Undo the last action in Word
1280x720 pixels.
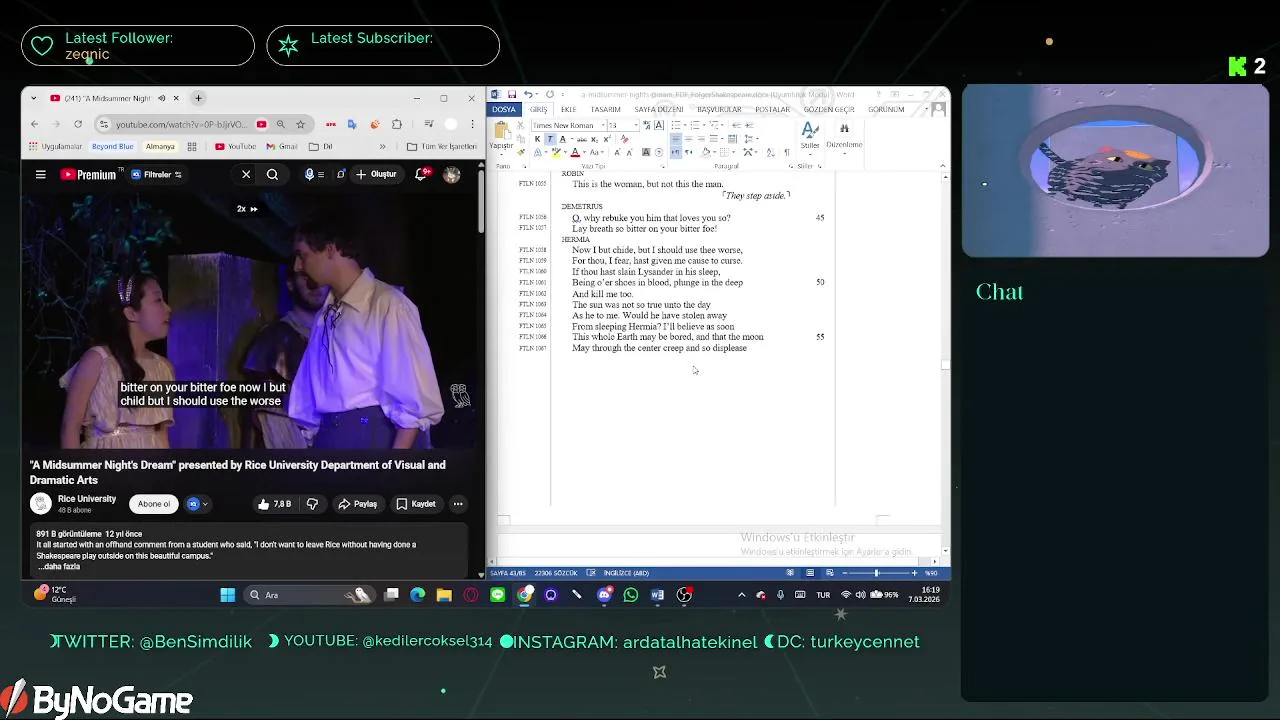tap(528, 94)
